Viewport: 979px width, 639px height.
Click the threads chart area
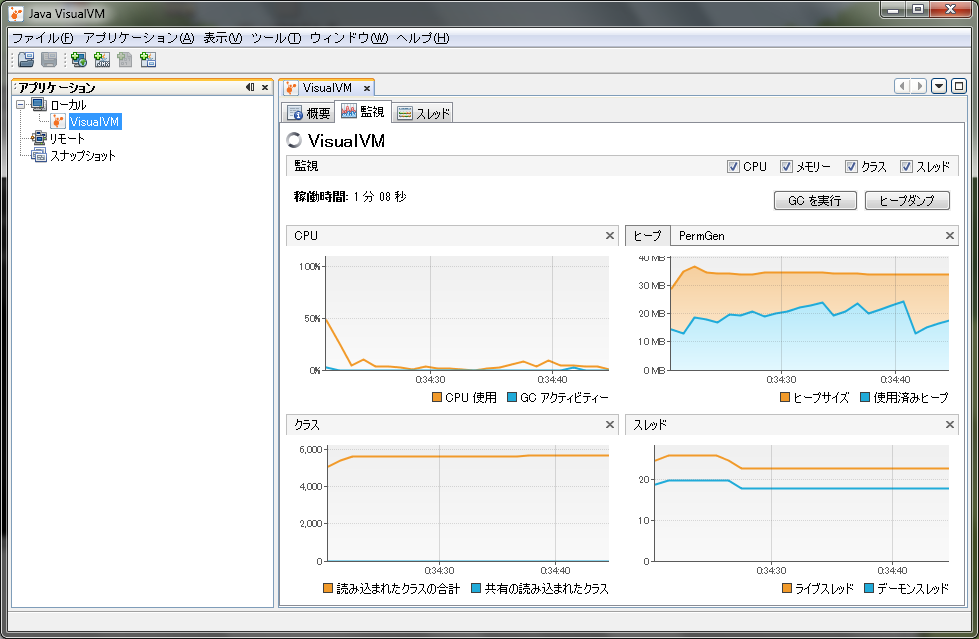point(802,503)
